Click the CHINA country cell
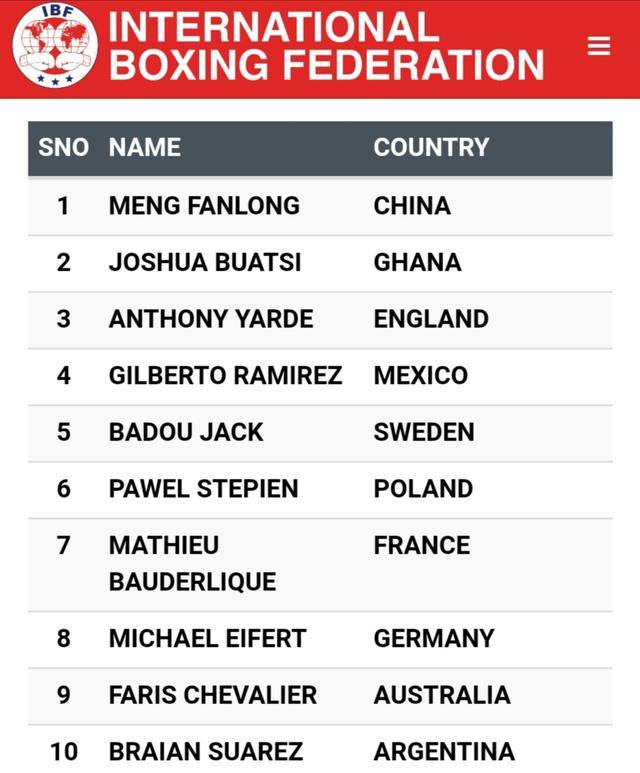 click(x=412, y=206)
